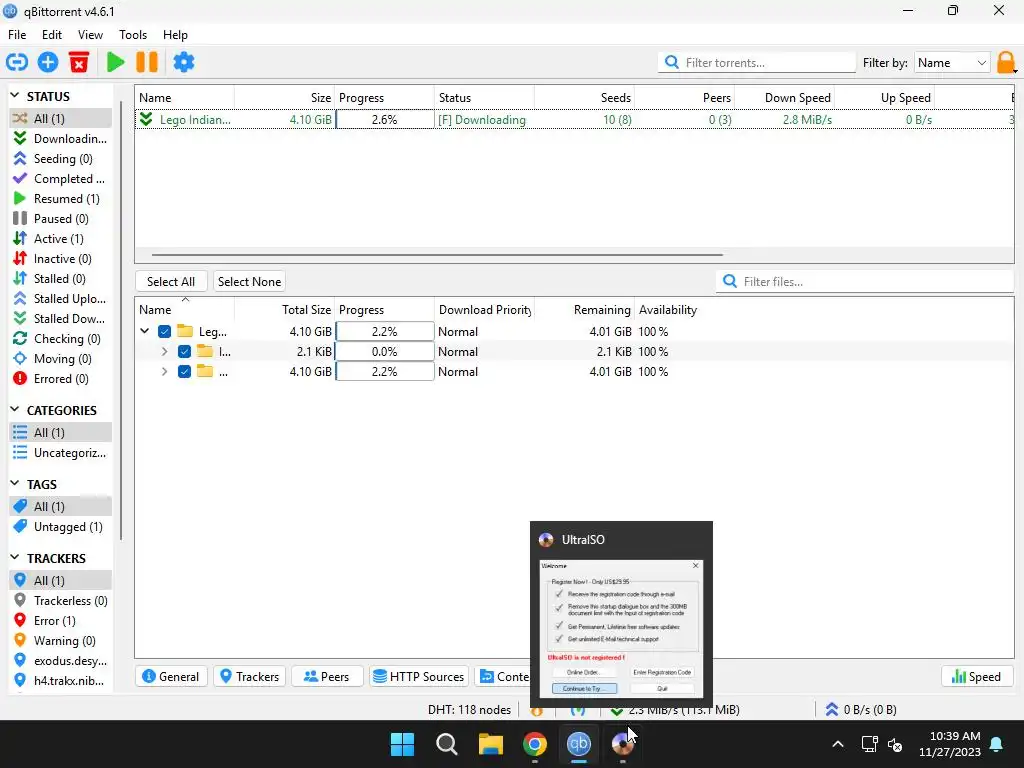
Task: Select h4.trakx.nib tracker filter
Action: [61, 680]
